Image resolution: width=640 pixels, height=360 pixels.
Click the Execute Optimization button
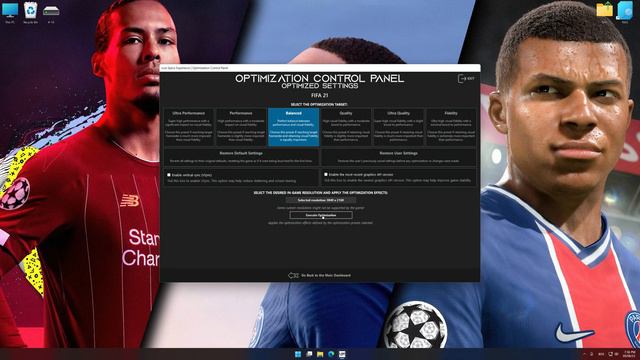(321, 215)
